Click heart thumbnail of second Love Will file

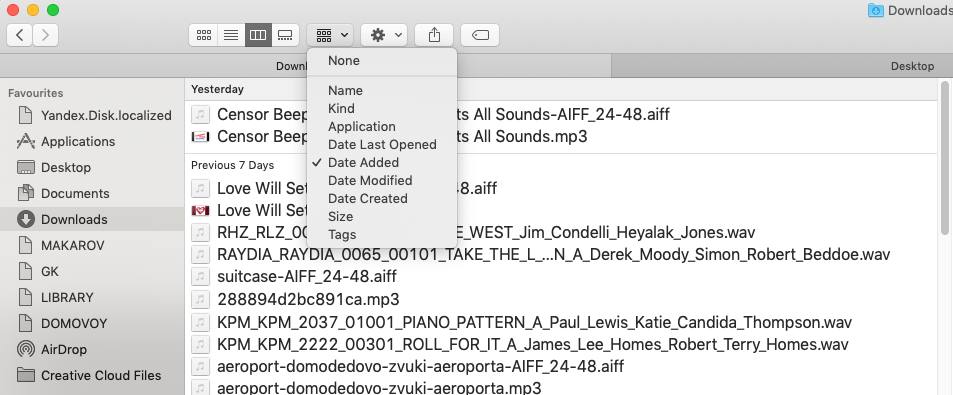pyautogui.click(x=200, y=210)
